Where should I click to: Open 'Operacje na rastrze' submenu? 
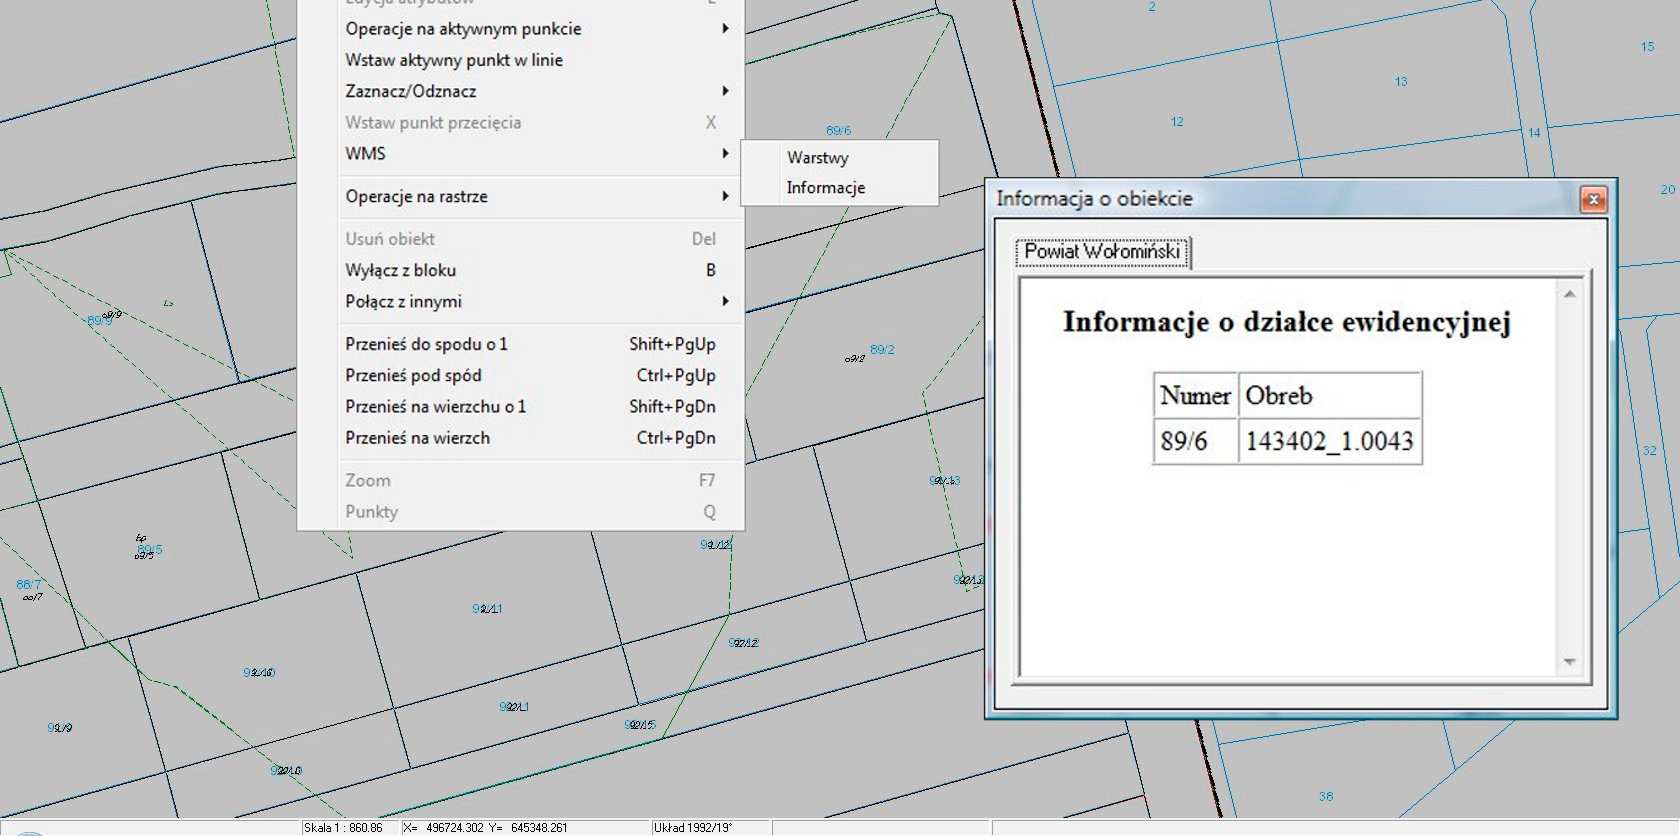point(521,196)
